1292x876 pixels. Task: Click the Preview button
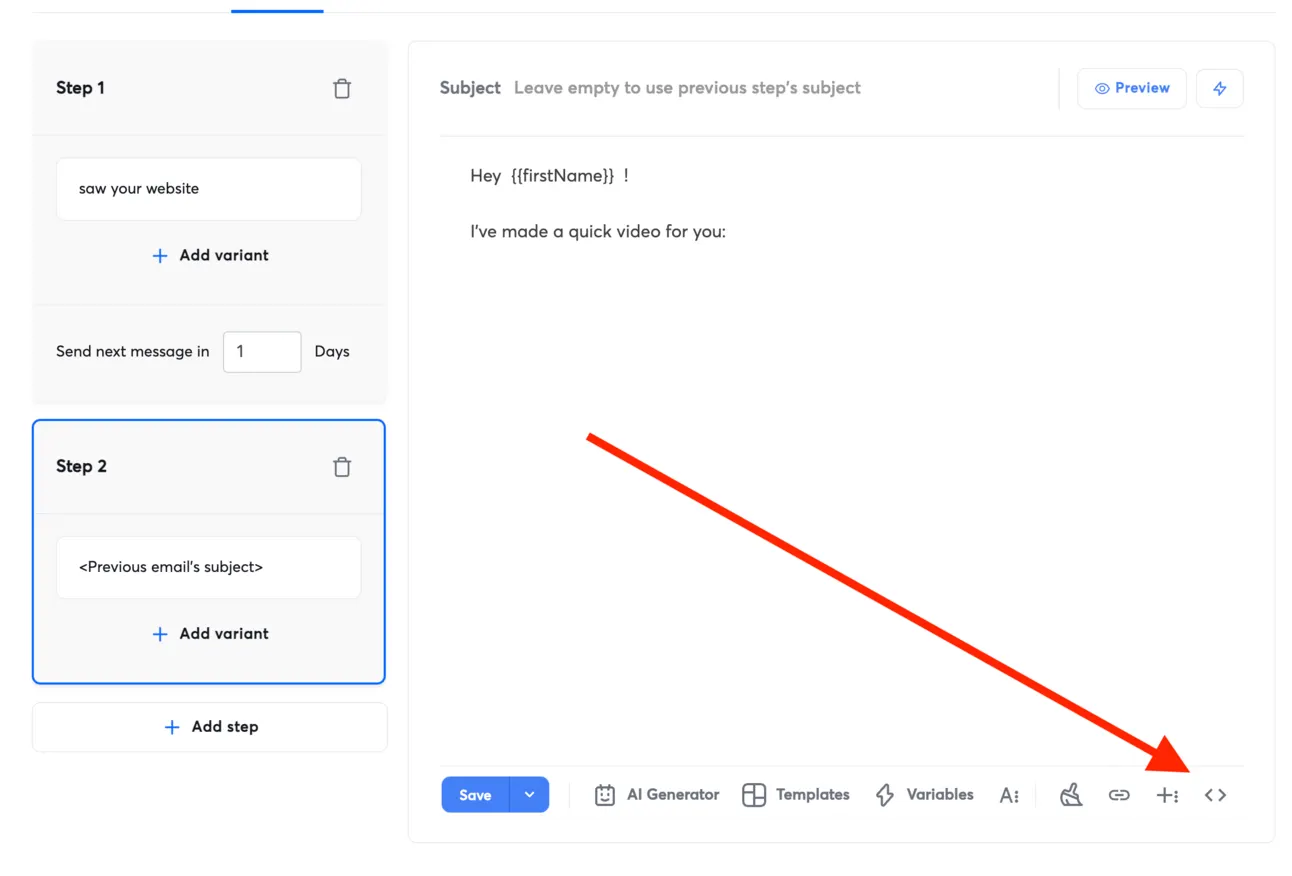(1132, 88)
